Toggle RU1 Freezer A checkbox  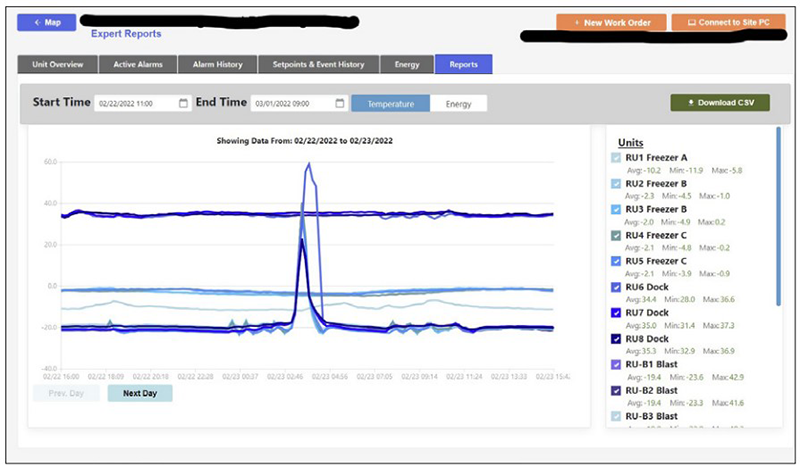(x=616, y=158)
